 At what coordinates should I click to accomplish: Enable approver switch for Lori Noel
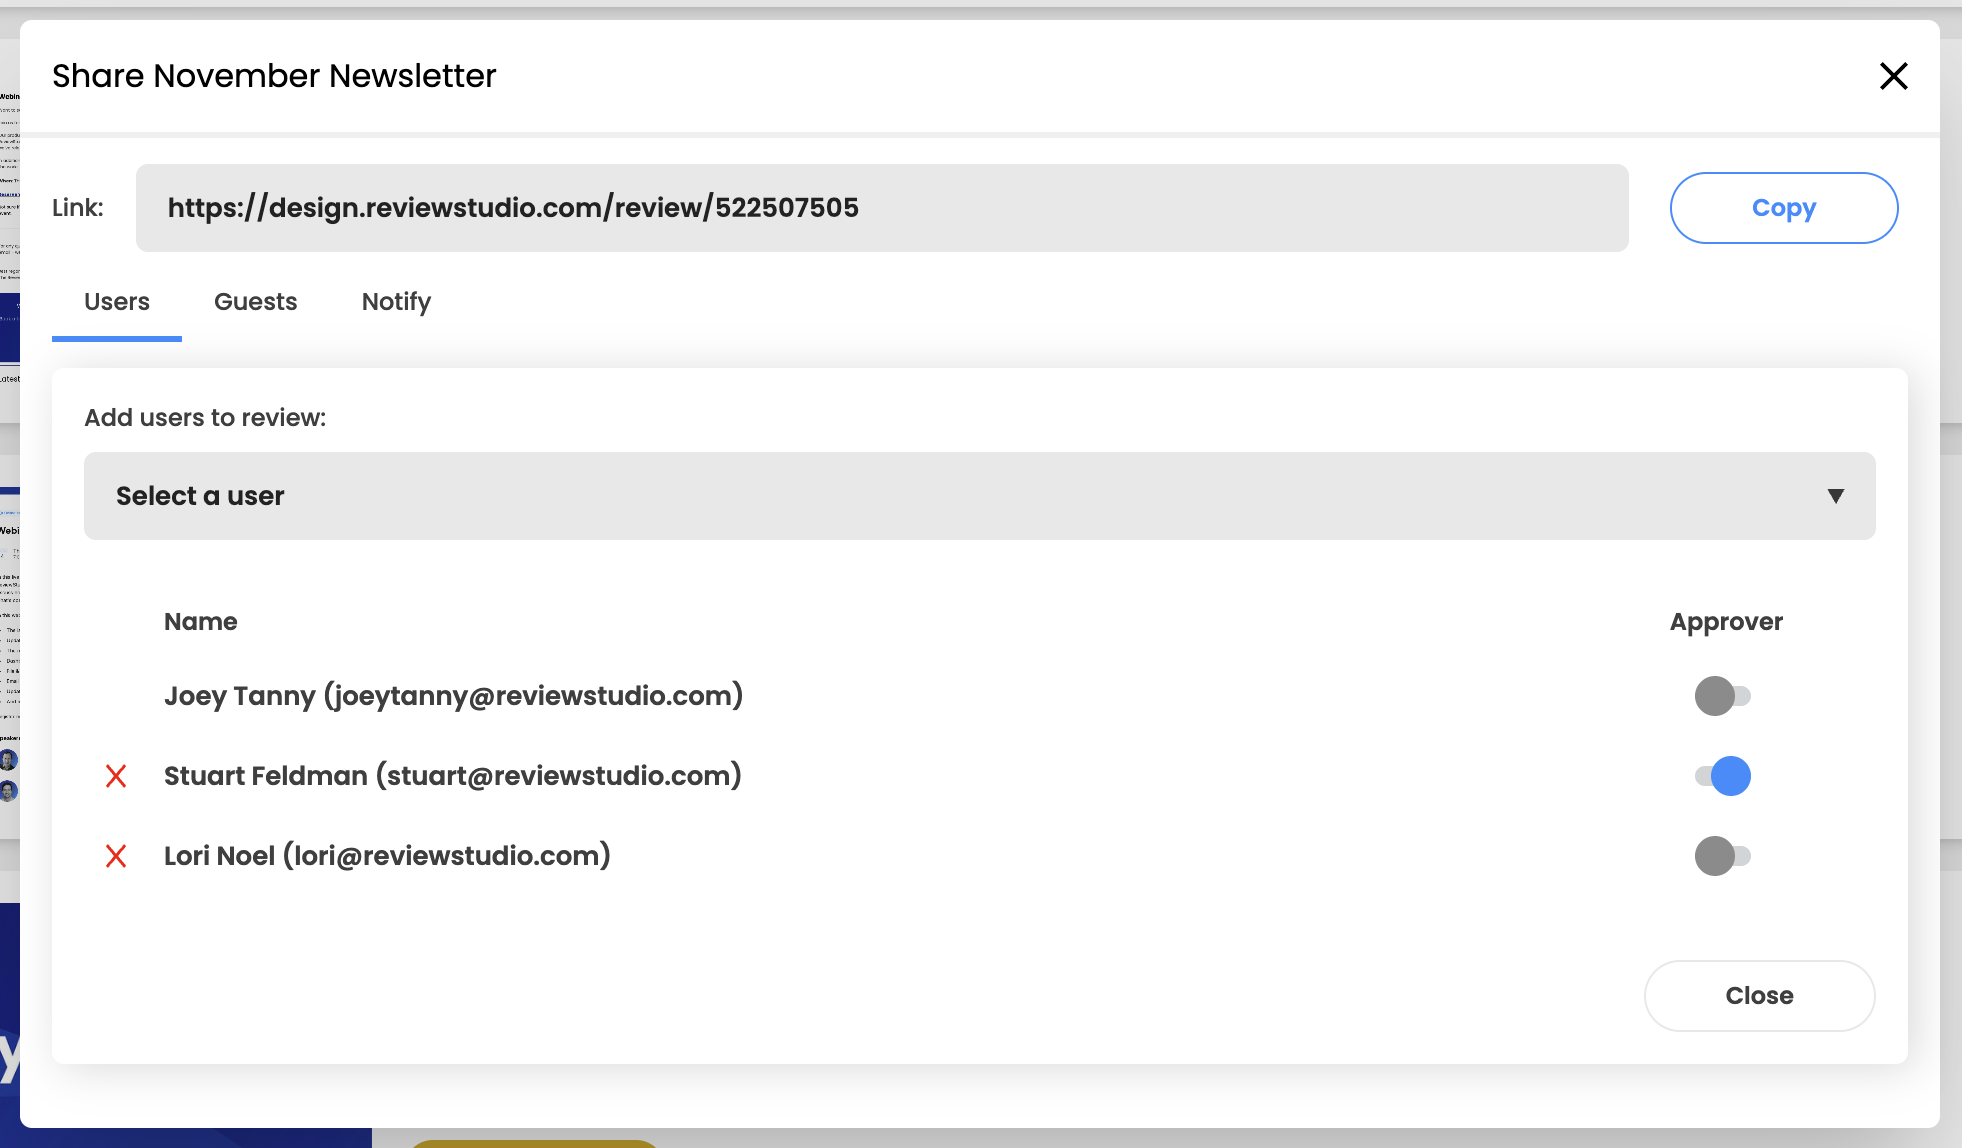1722,856
